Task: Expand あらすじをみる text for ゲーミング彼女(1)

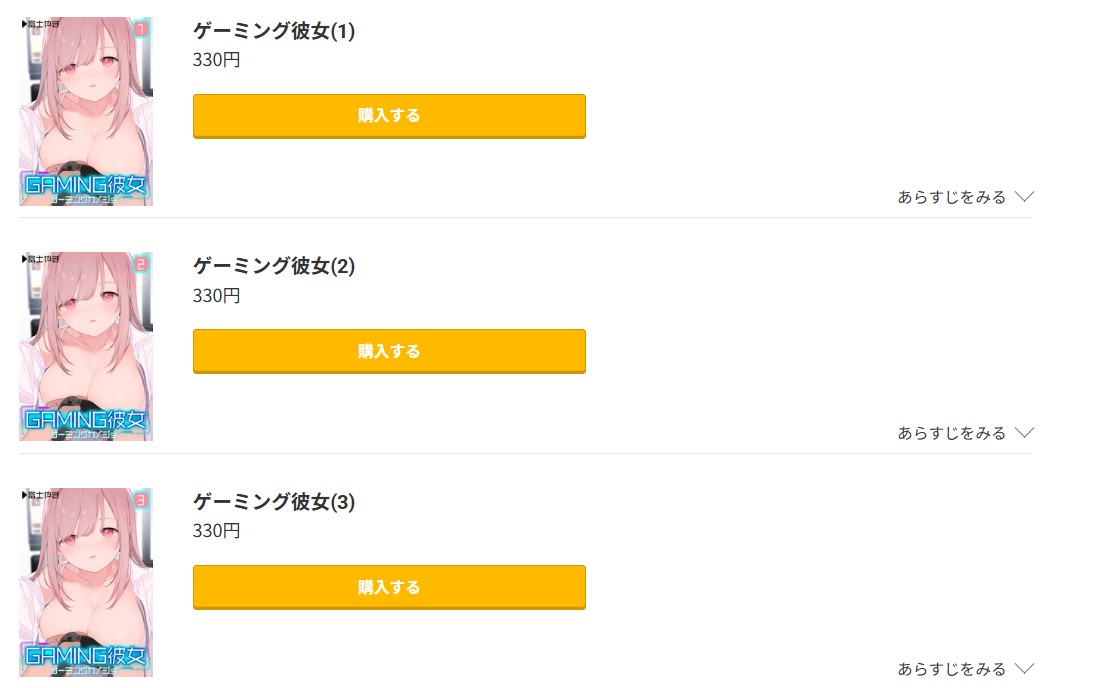Action: [x=952, y=197]
